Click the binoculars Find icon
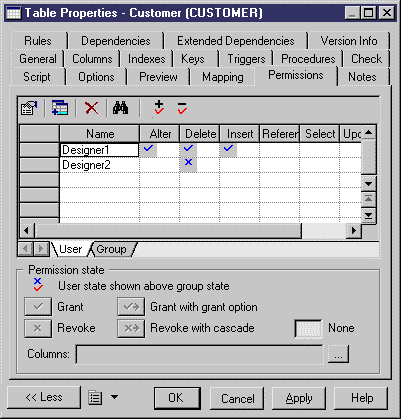401x419 pixels. click(120, 108)
